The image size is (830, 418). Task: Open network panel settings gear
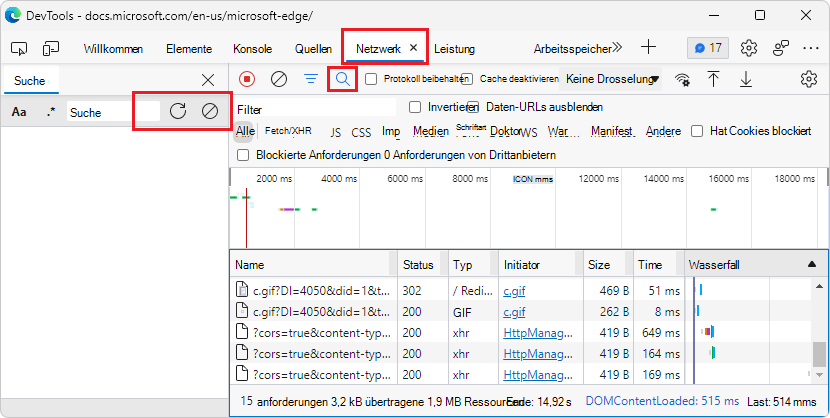tap(809, 79)
